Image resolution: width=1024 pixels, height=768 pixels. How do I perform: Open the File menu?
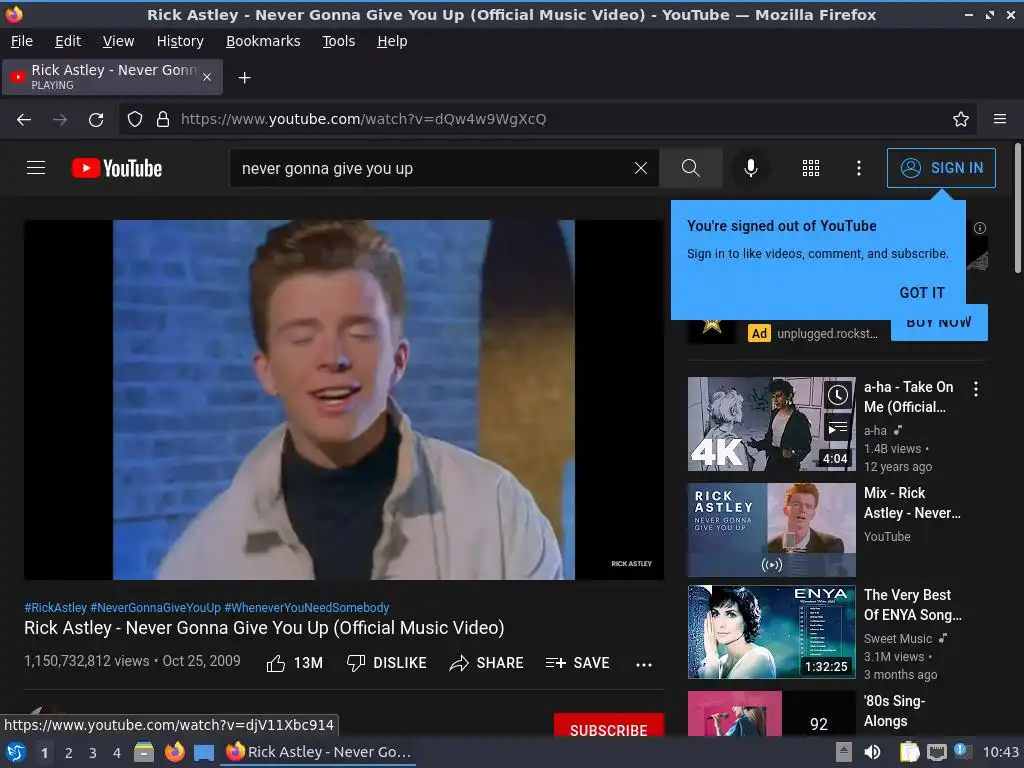click(x=22, y=41)
